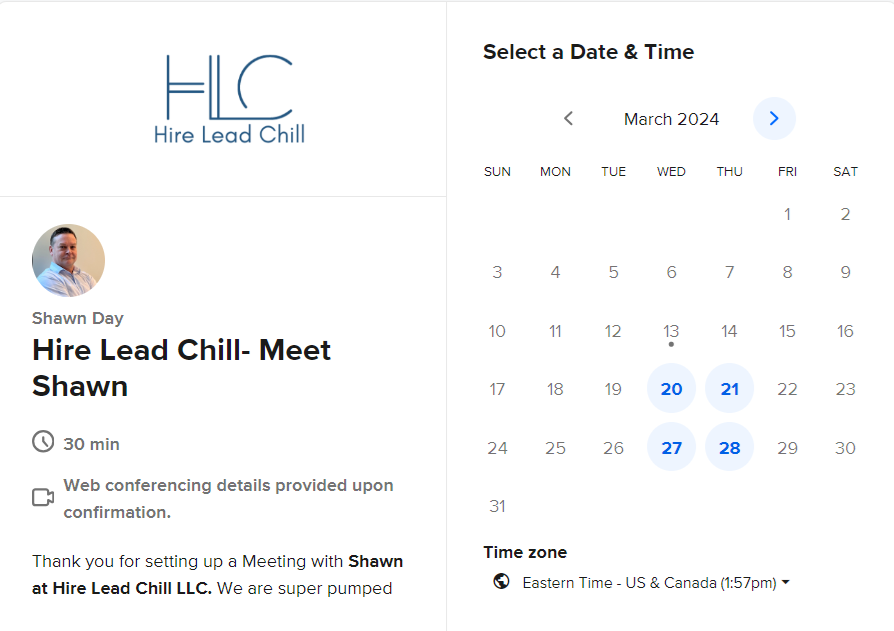894x631 pixels.
Task: Click March 31 on the calendar
Action: pyautogui.click(x=497, y=506)
